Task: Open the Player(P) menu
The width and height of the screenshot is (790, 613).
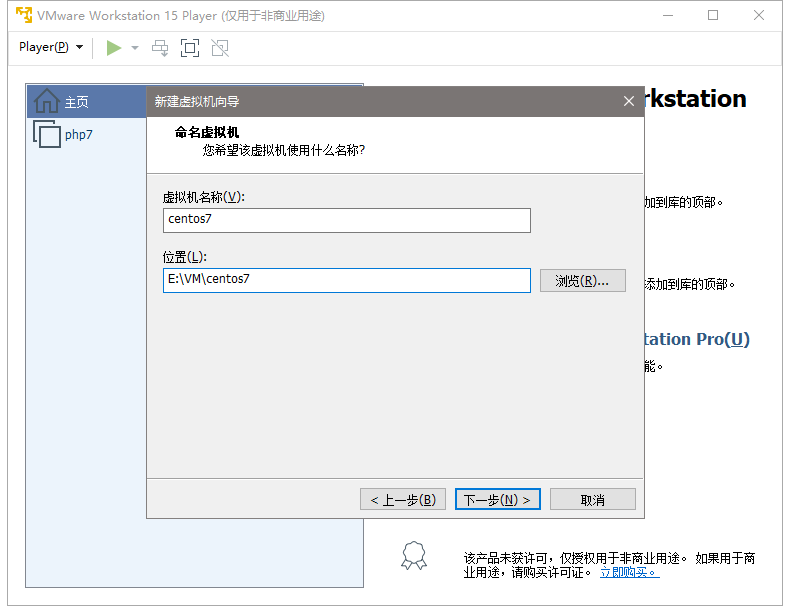Action: coord(51,47)
